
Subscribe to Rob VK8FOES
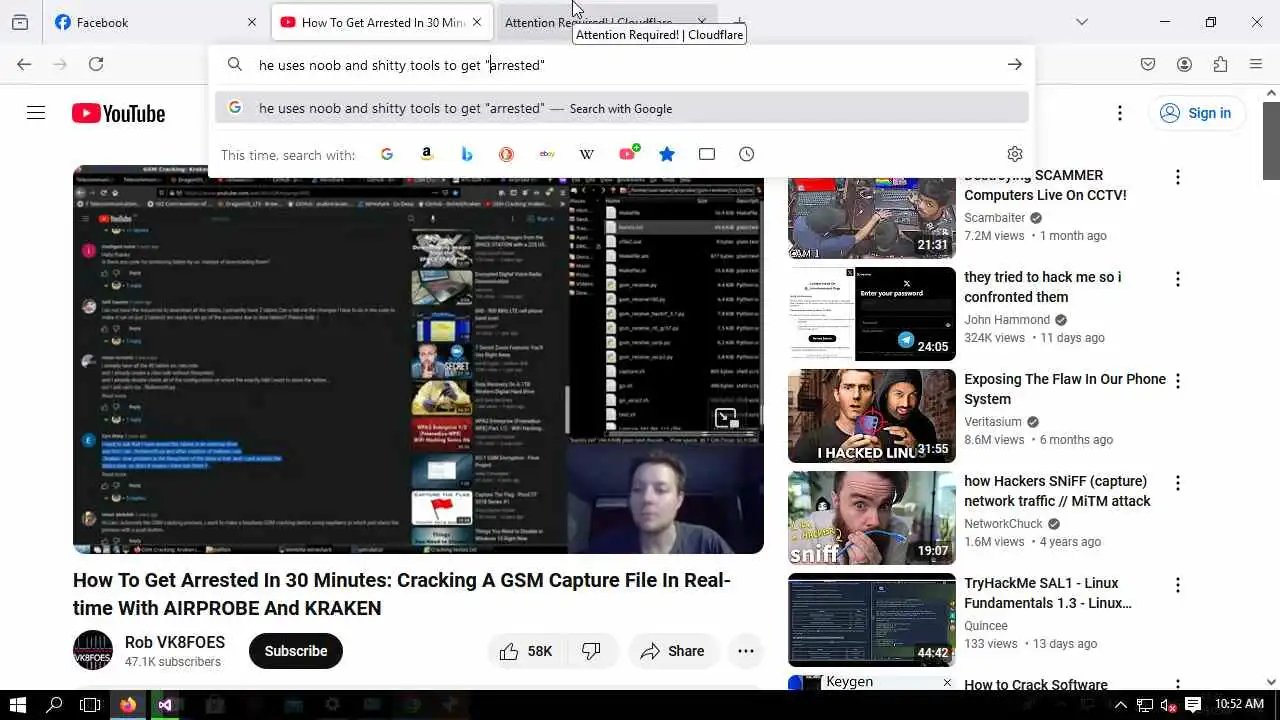(296, 651)
